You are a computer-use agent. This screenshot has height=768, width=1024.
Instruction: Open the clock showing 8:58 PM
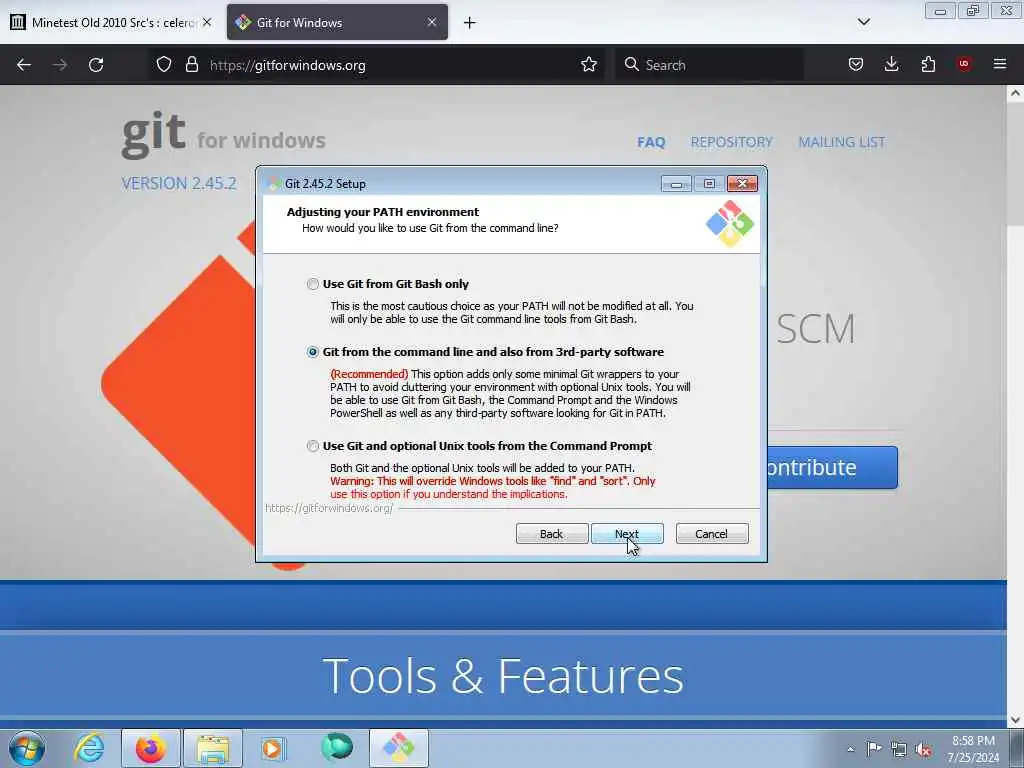973,749
